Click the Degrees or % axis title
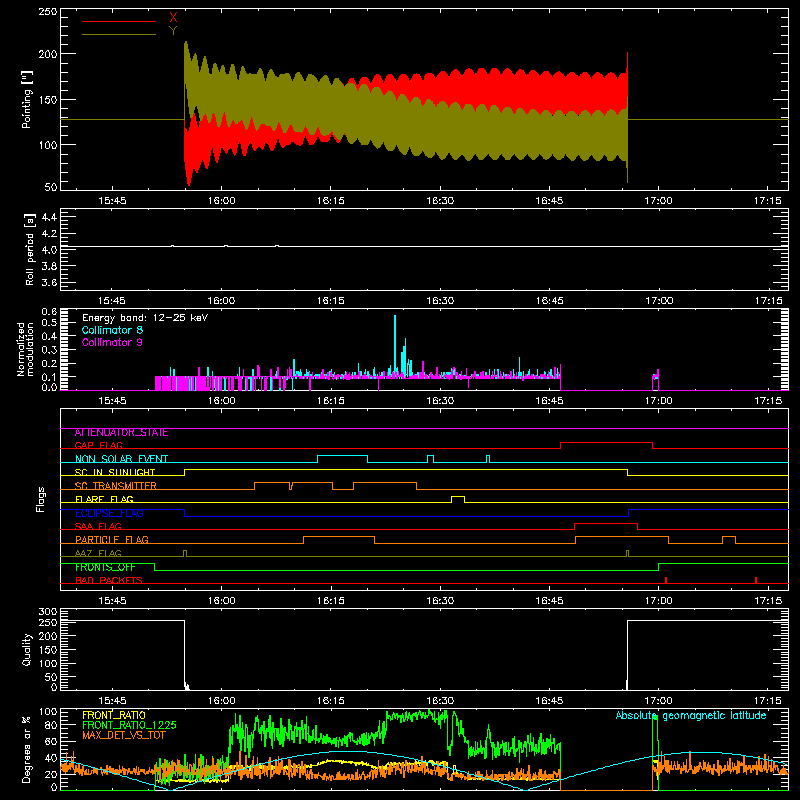Screen dimensions: 800x800 coord(27,749)
